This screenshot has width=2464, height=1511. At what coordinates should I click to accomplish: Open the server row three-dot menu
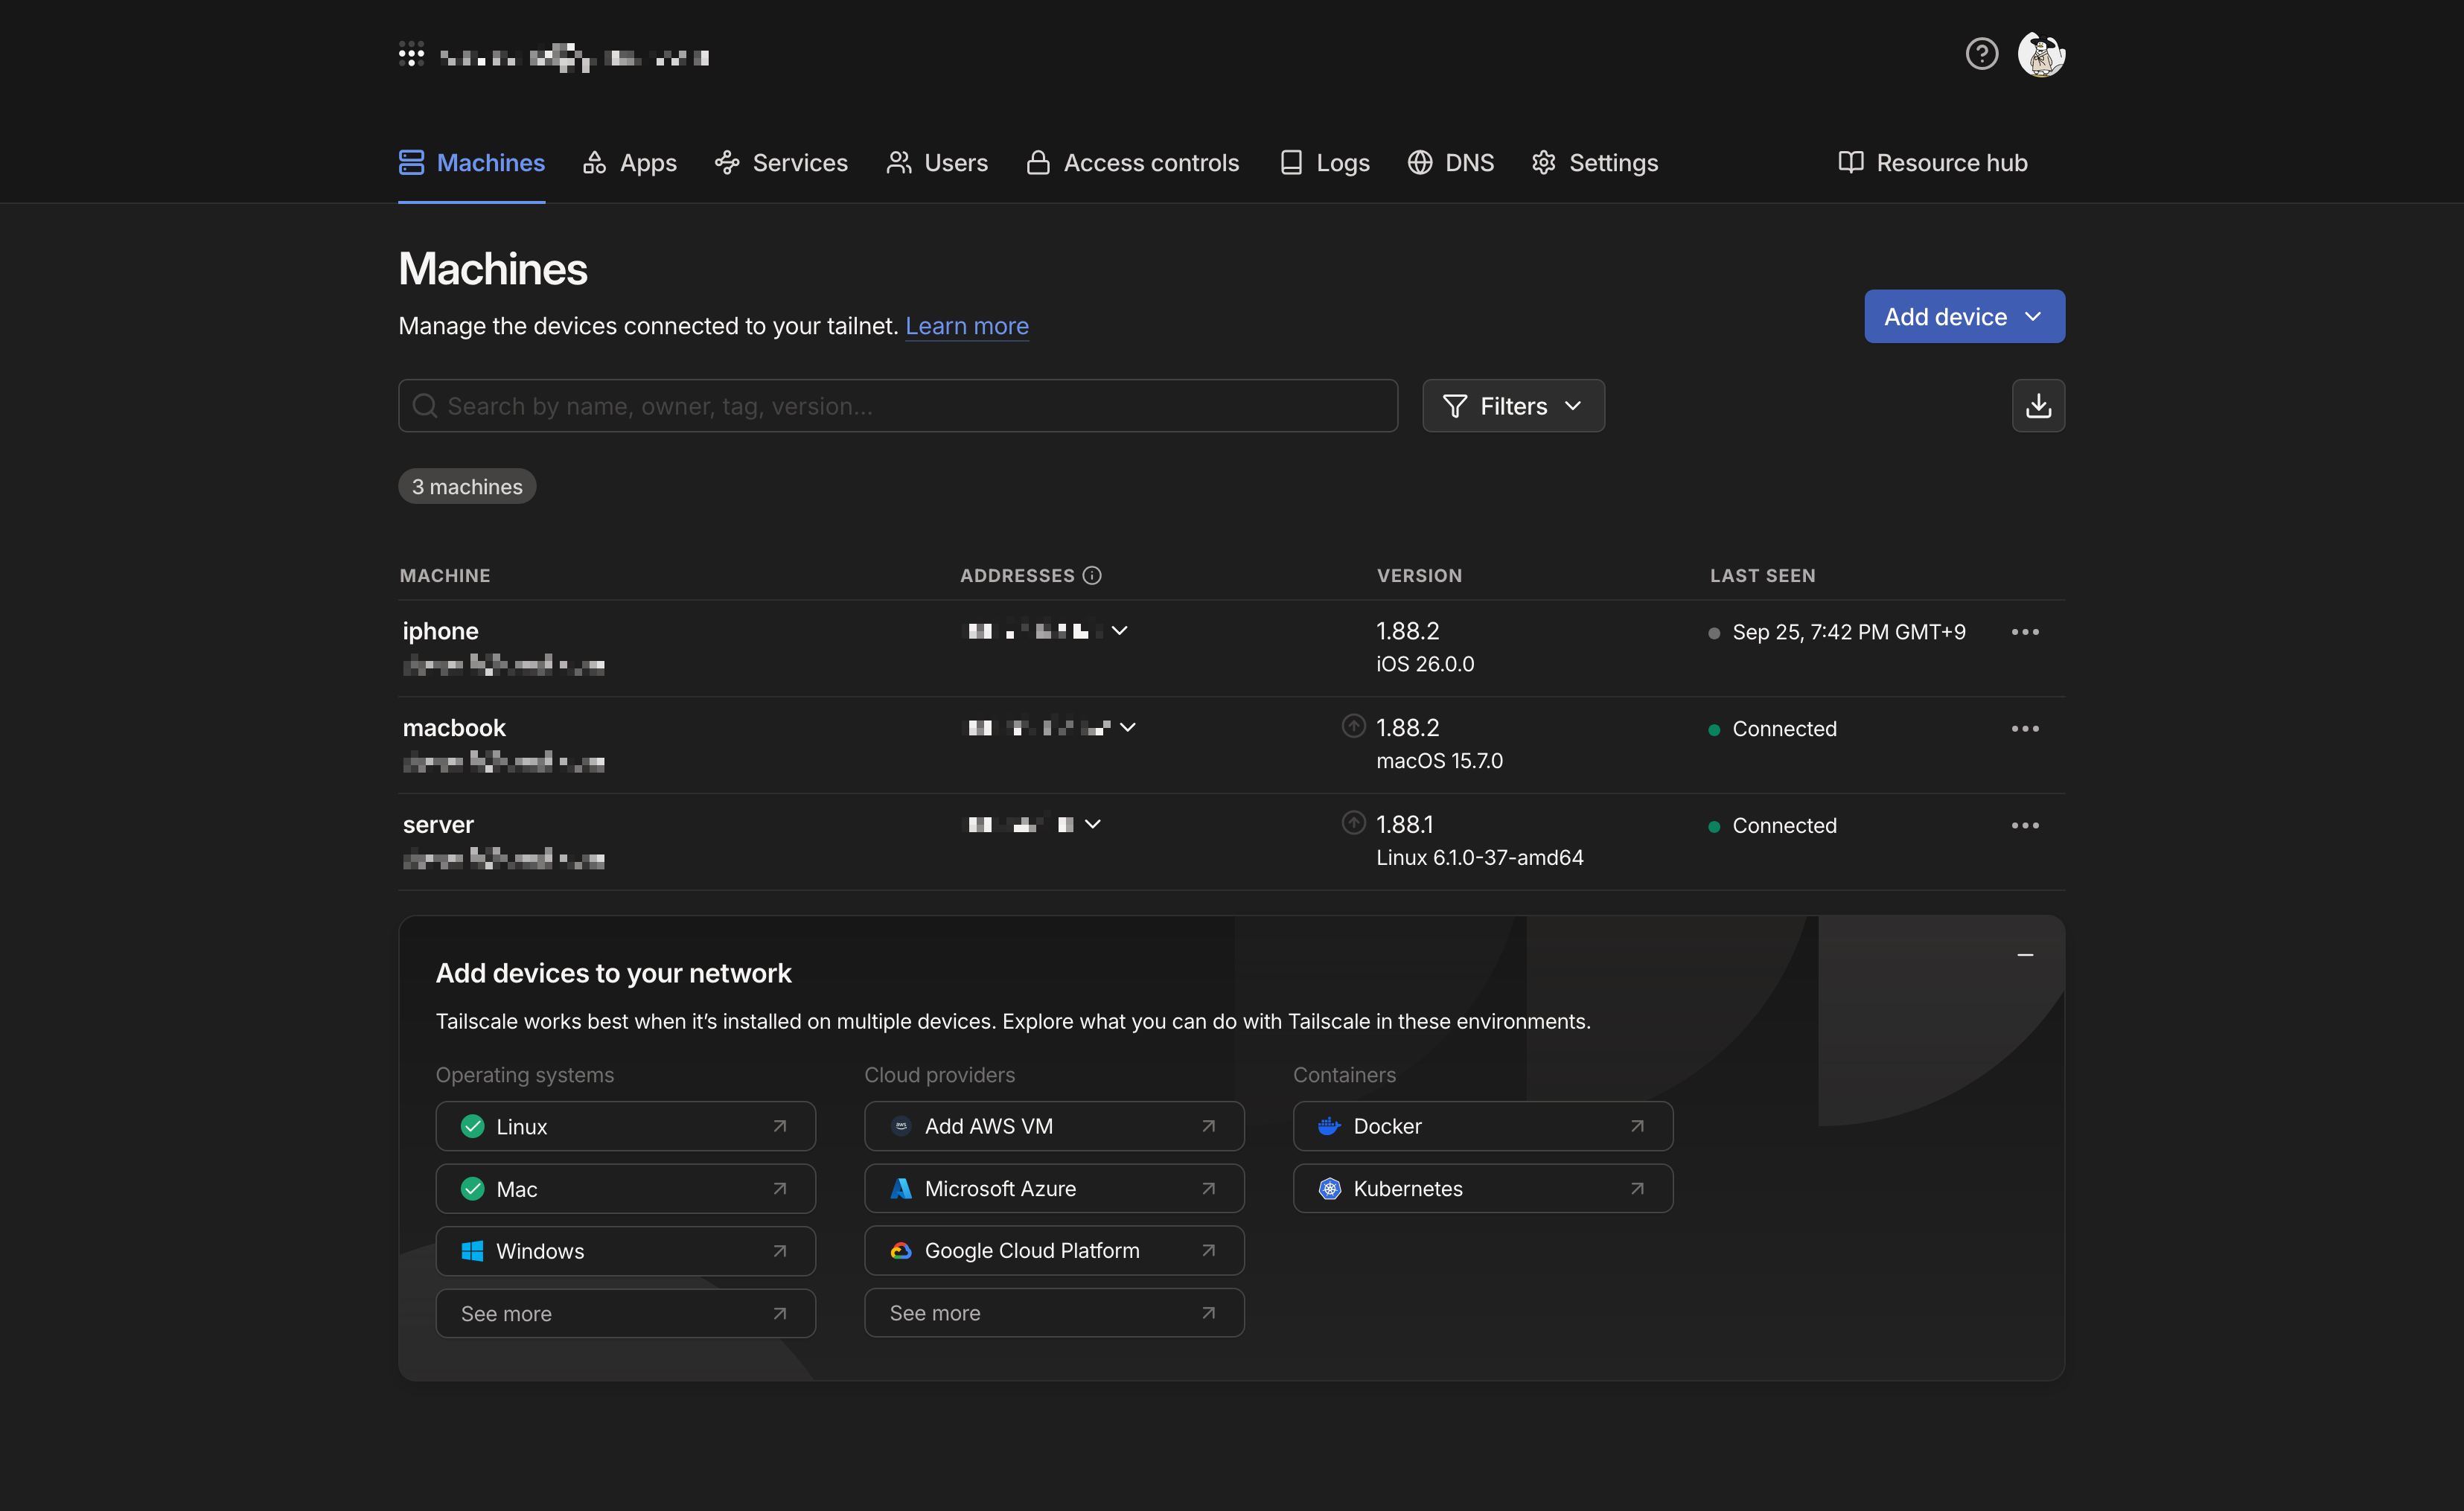[2025, 825]
